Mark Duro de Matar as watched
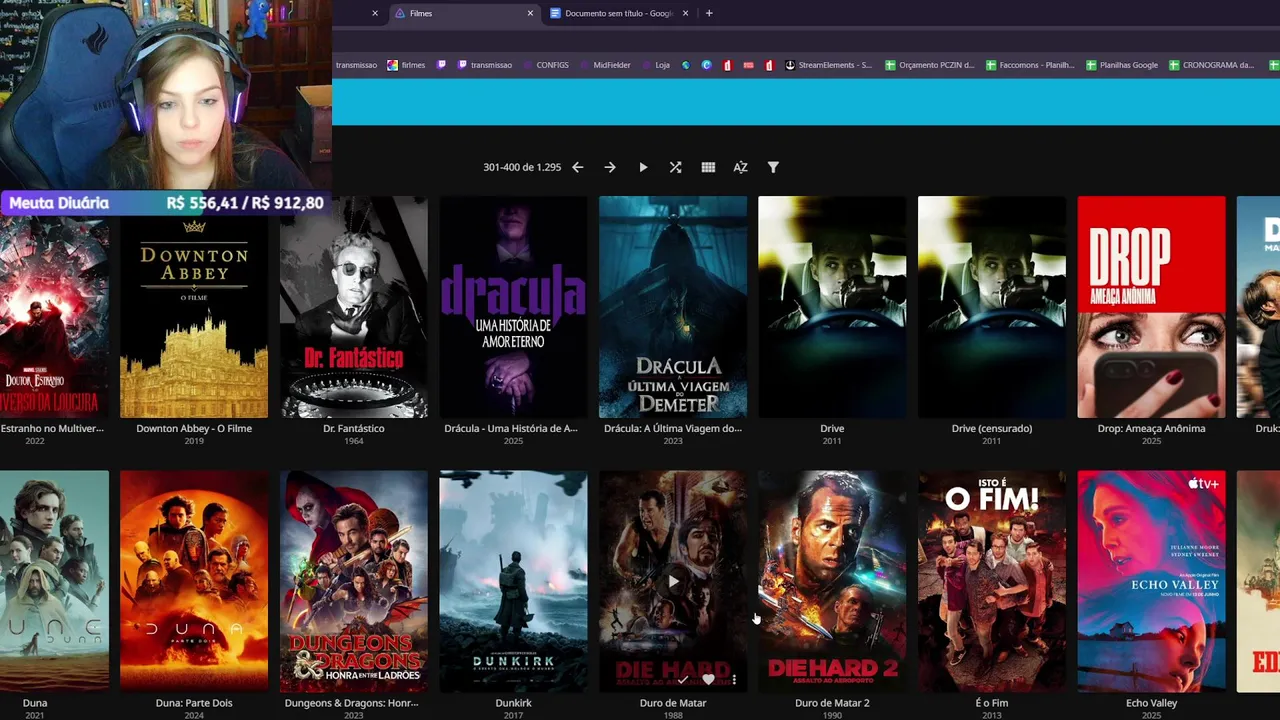1280x720 pixels. coord(683,680)
